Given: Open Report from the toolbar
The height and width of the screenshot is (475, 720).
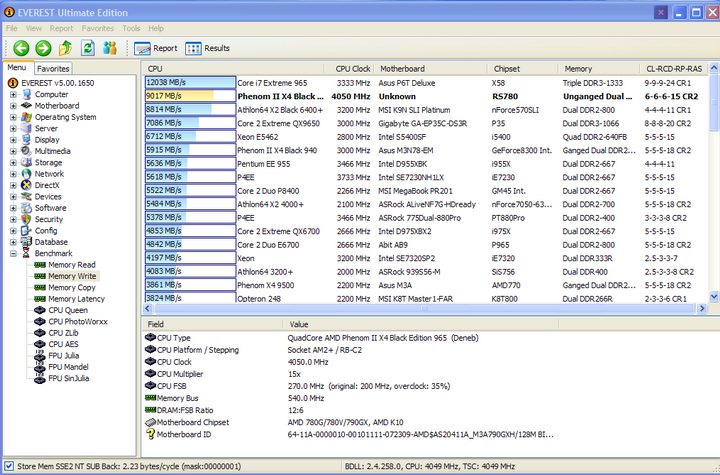Looking at the screenshot, I should pyautogui.click(x=155, y=48).
